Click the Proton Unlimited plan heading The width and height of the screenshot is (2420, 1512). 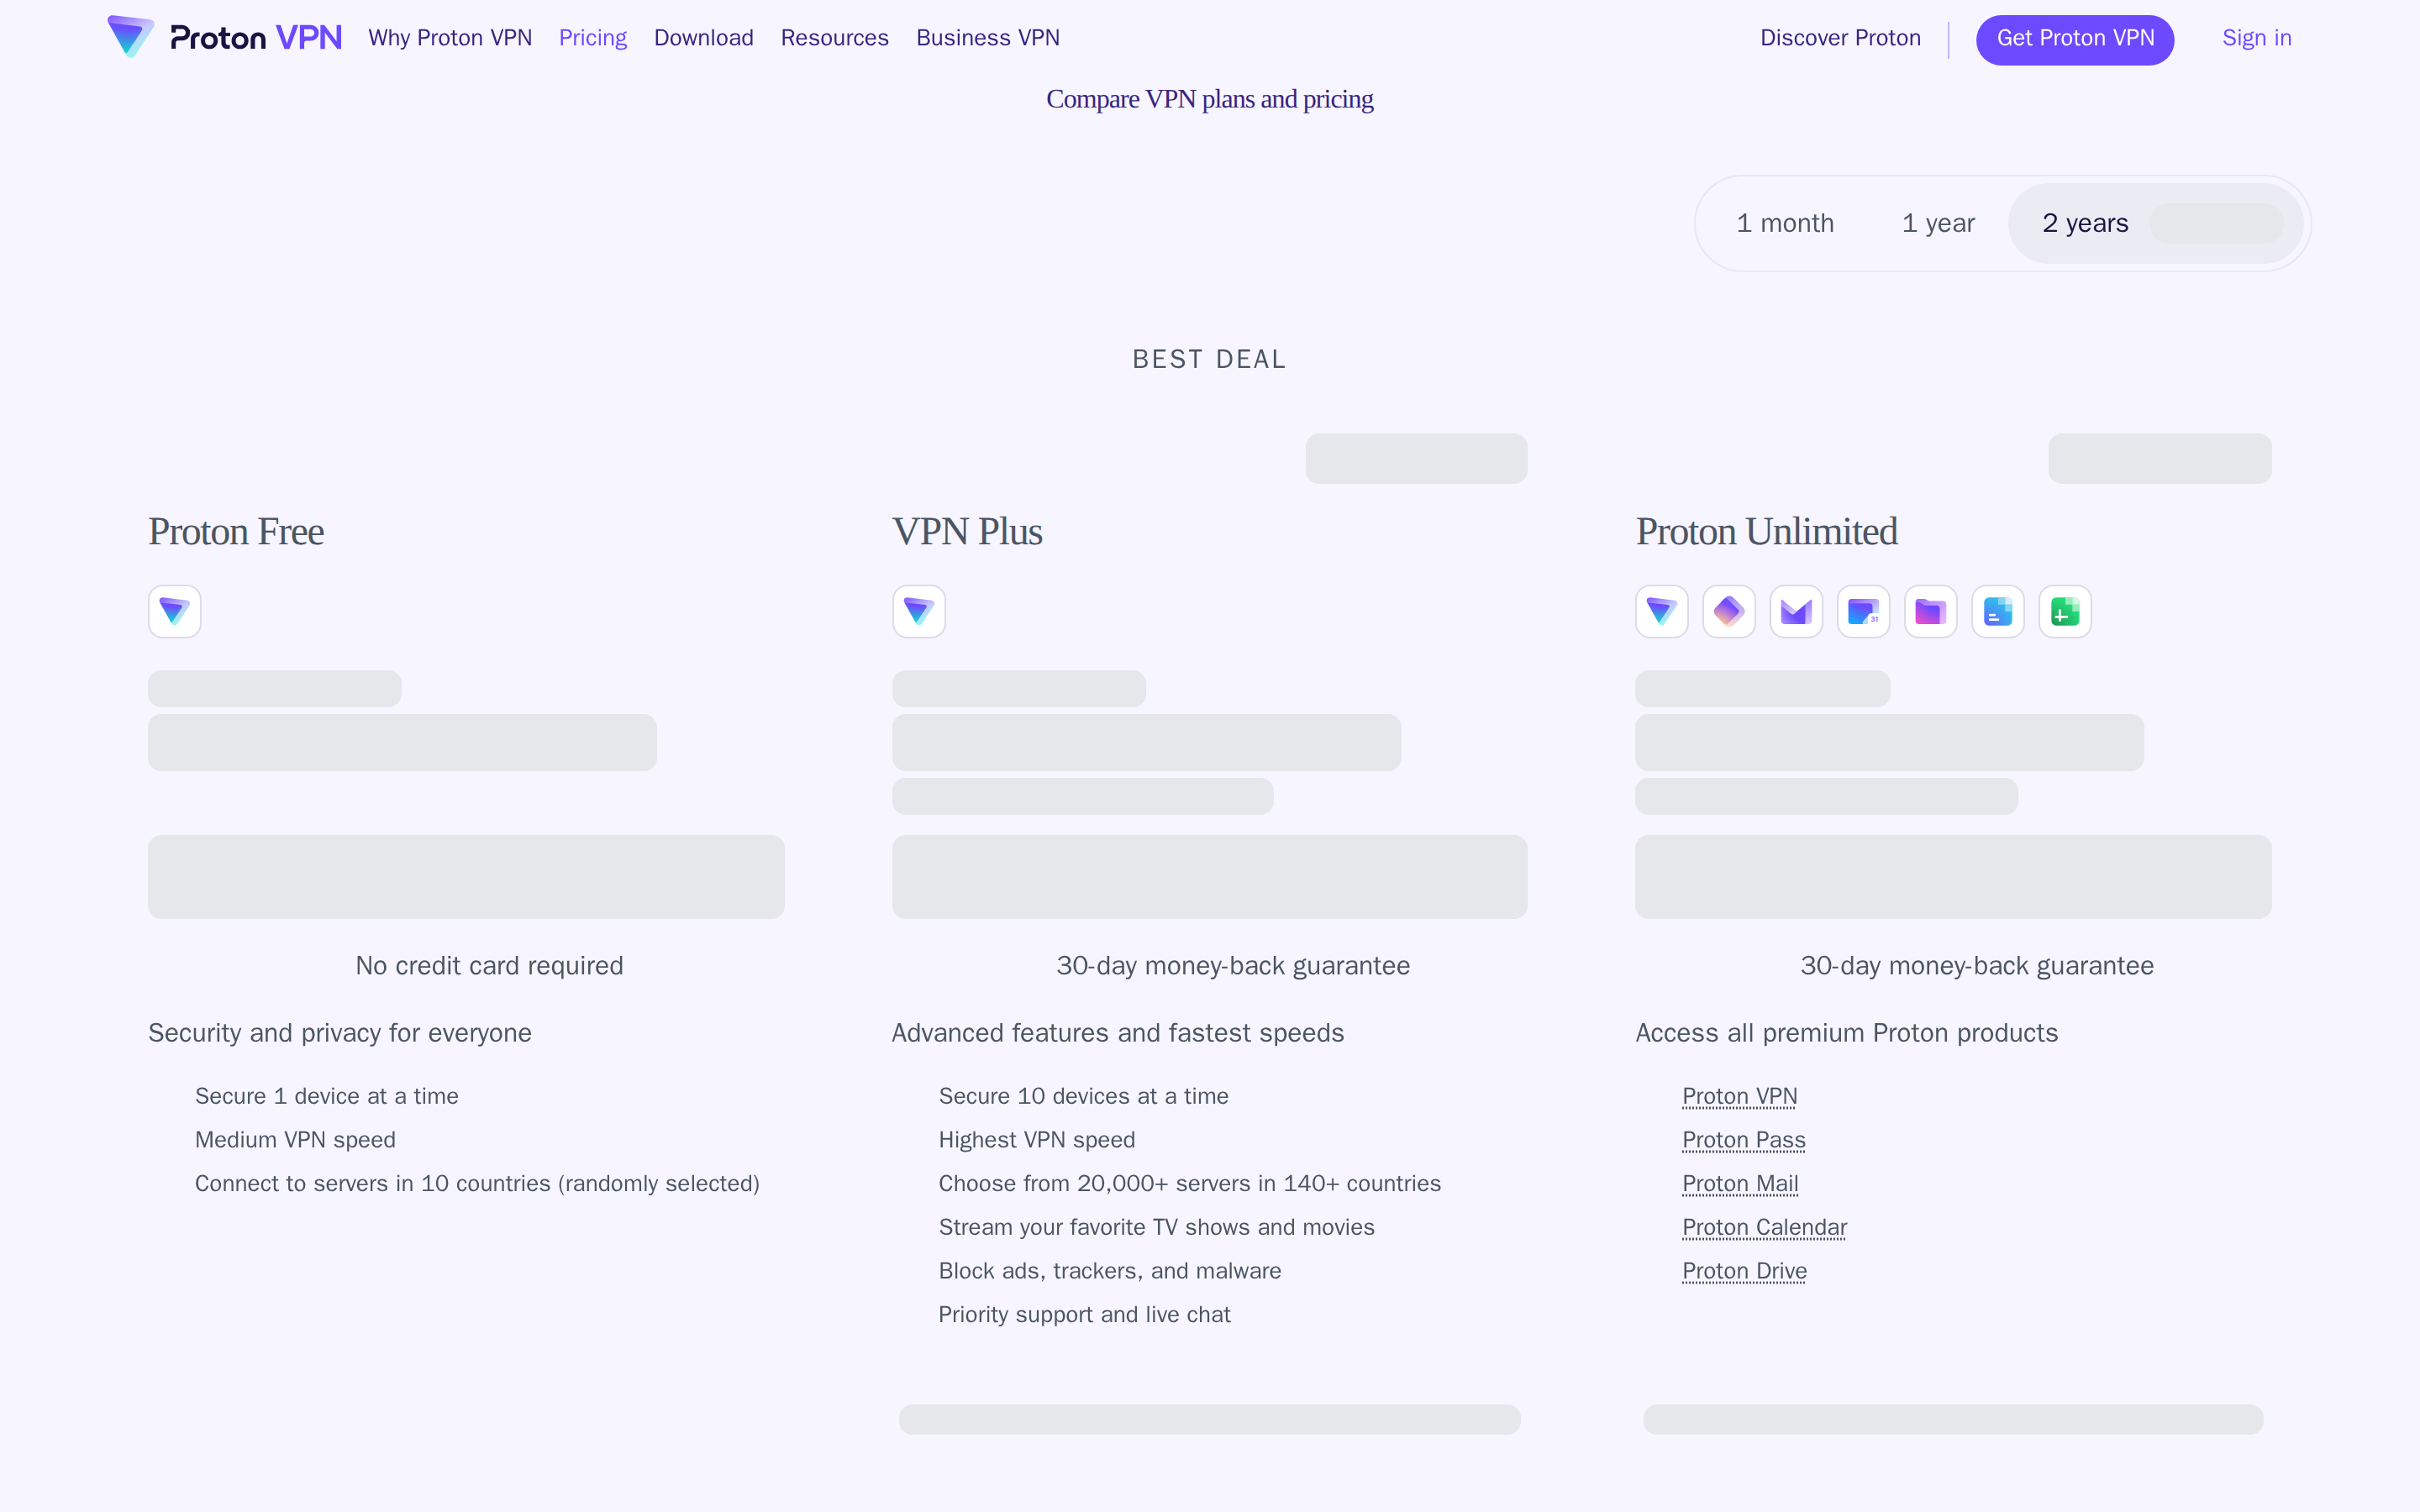[x=1766, y=532]
